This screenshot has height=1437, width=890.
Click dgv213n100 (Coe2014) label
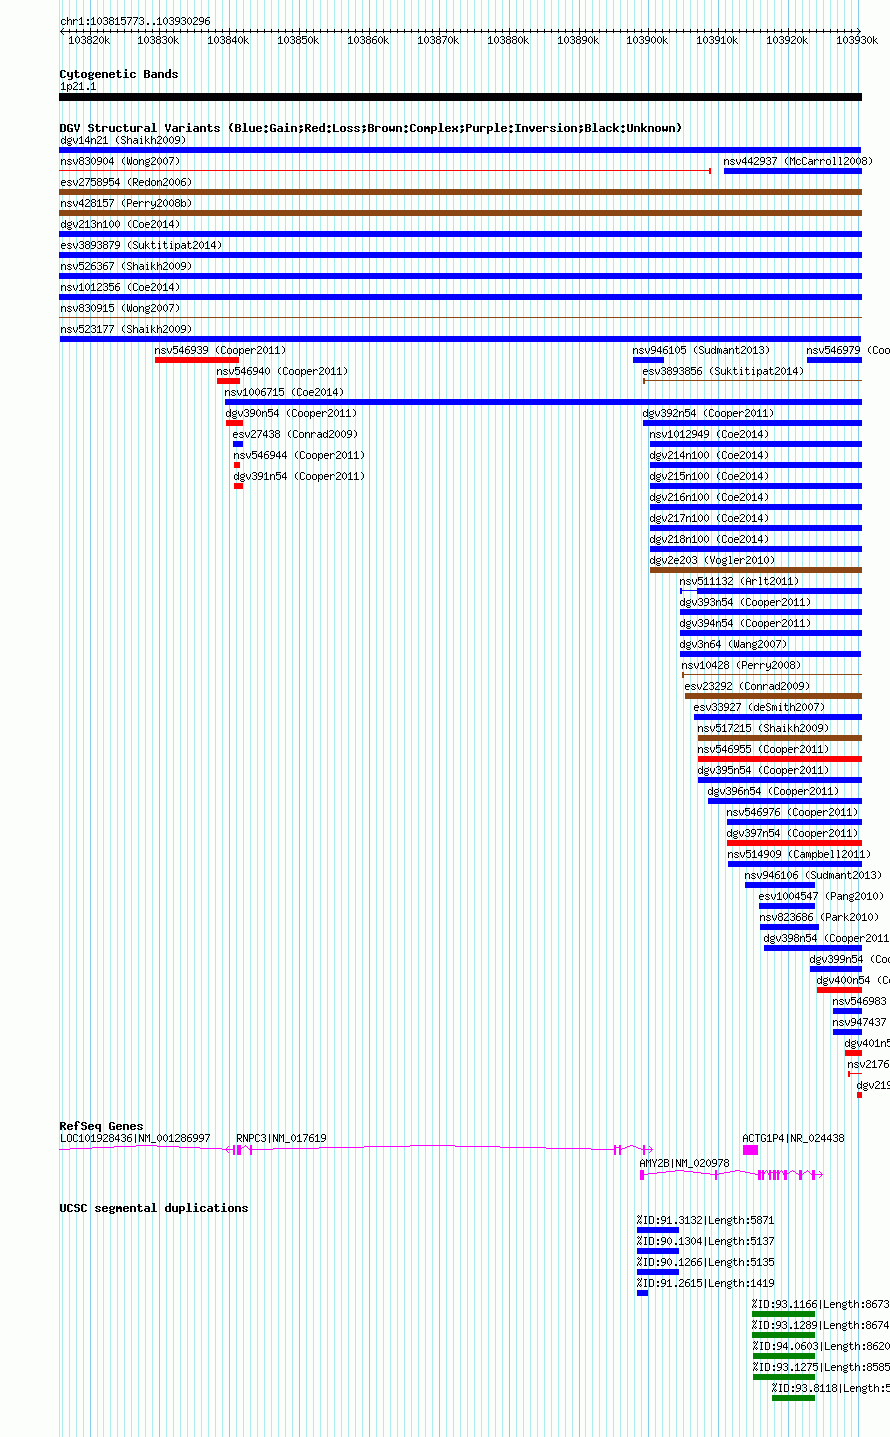(120, 224)
